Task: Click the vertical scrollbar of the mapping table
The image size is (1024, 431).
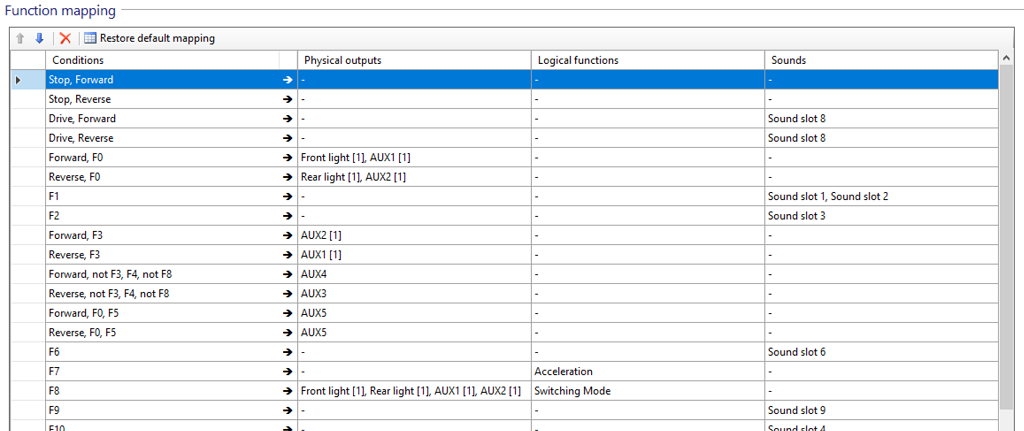Action: 1006,250
